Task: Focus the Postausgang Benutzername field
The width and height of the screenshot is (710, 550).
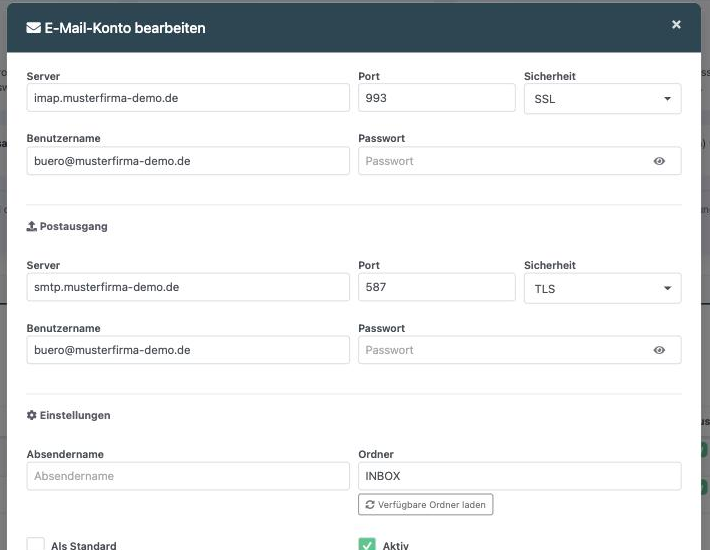Action: (x=188, y=350)
